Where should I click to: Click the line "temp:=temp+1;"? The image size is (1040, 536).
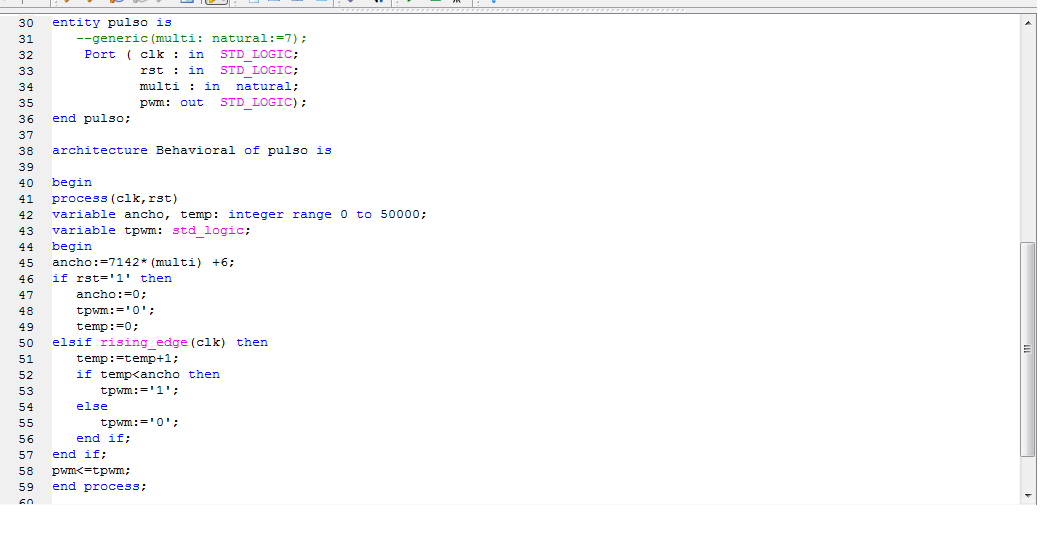[x=127, y=358]
